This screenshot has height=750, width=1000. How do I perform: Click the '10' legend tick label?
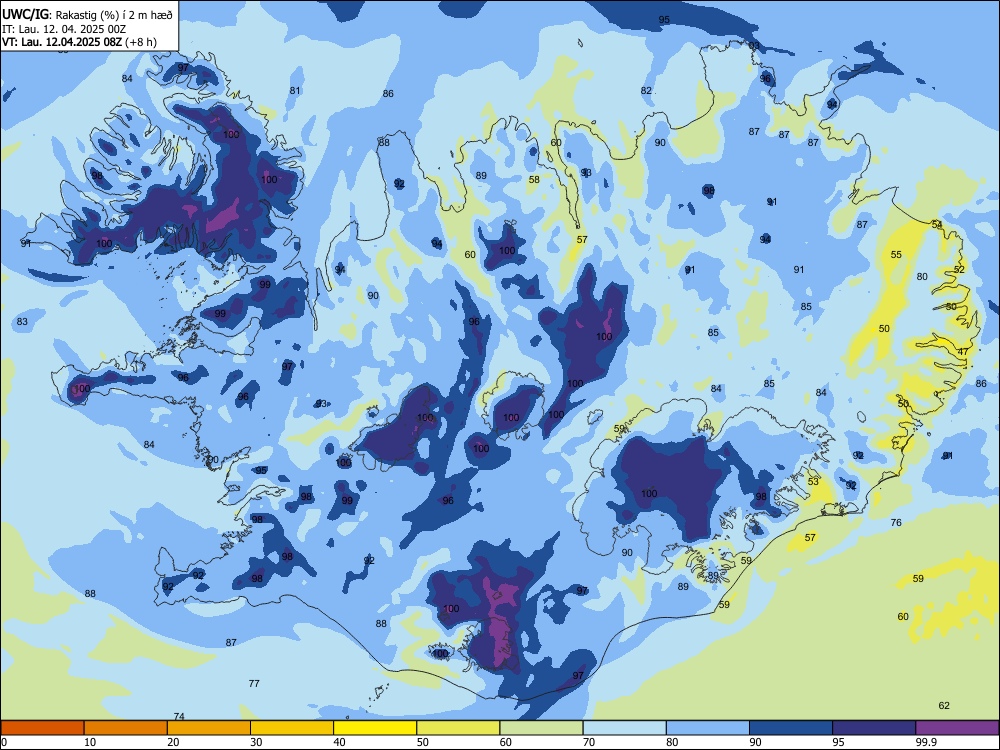coord(90,742)
